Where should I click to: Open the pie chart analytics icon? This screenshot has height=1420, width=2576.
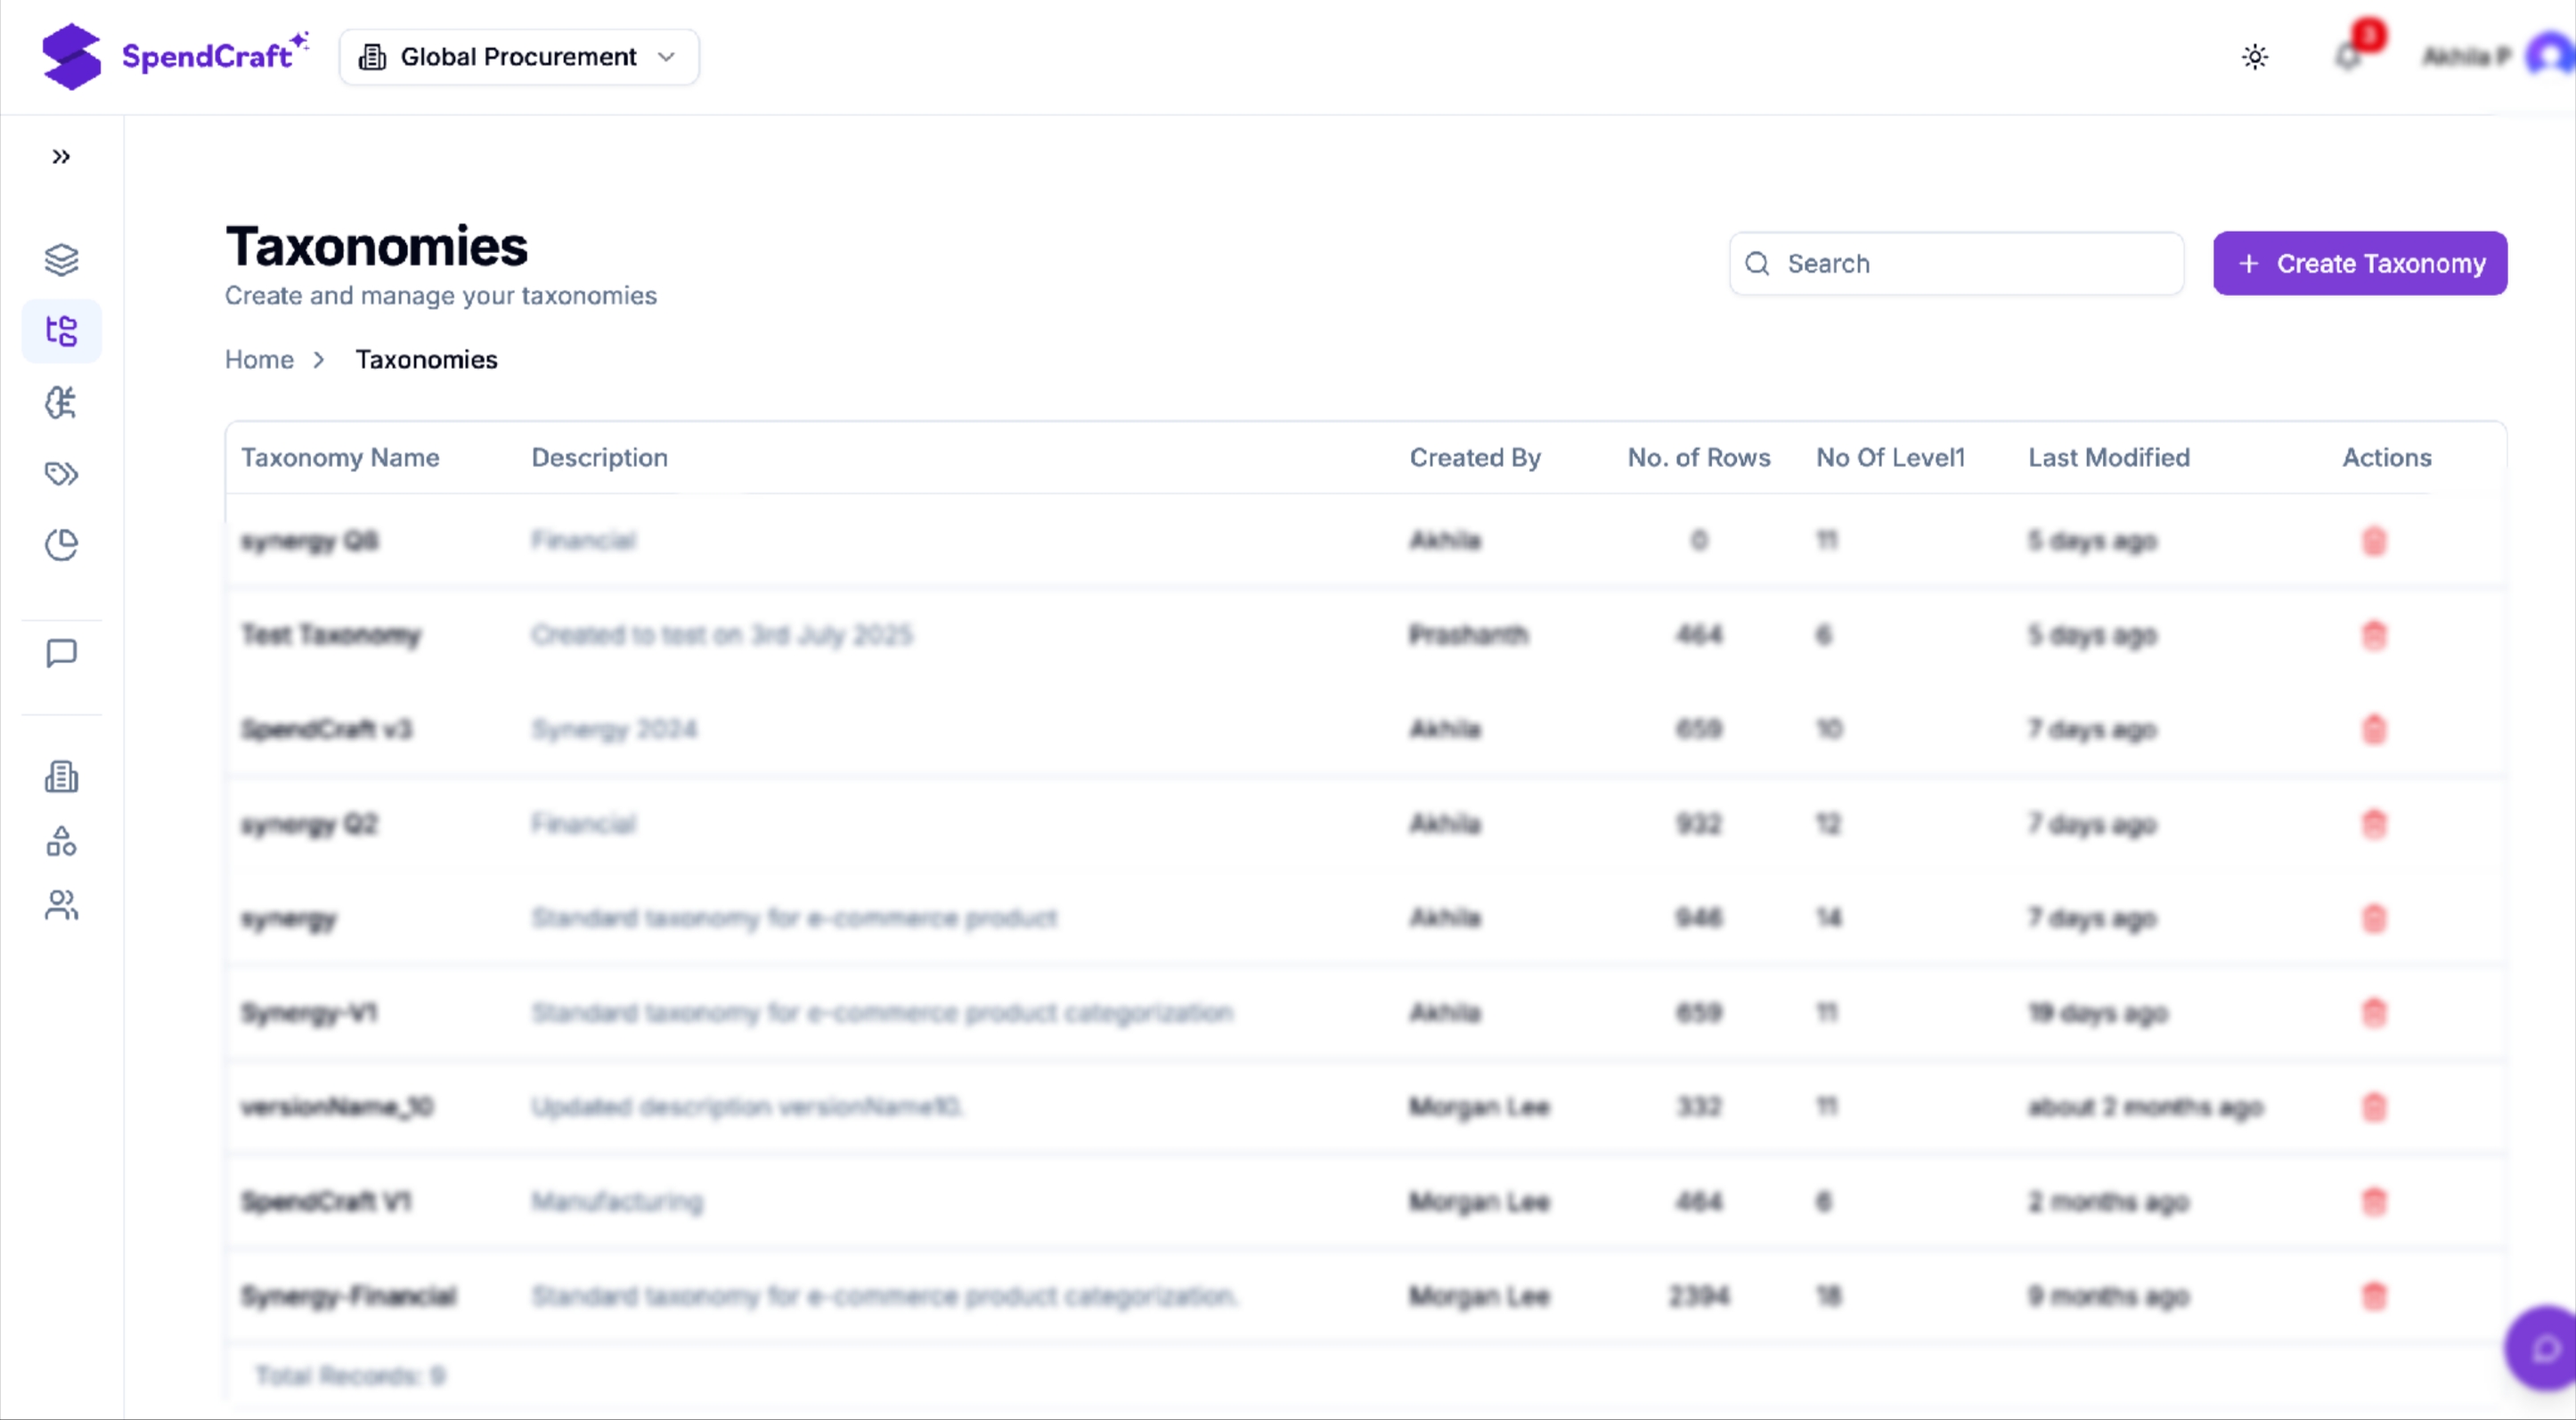pos(61,545)
